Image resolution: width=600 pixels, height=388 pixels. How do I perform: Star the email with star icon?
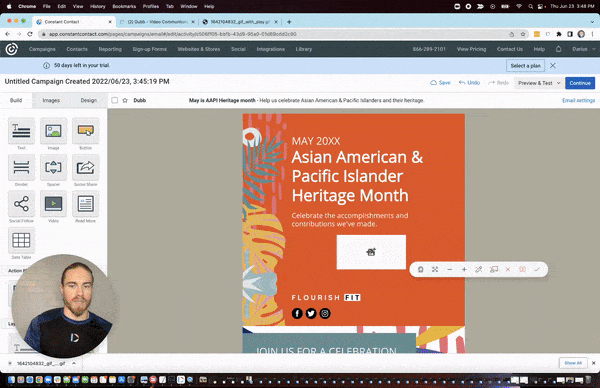pyautogui.click(x=125, y=100)
